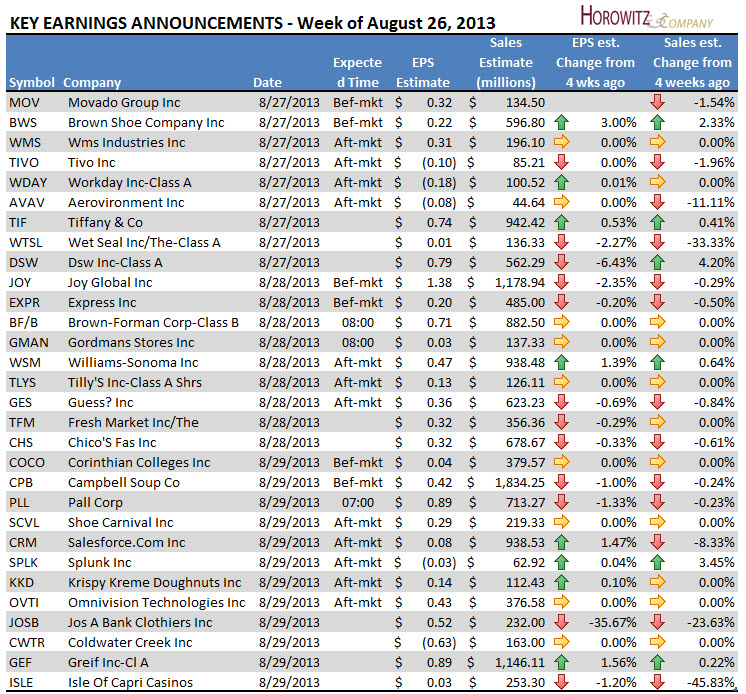Click the EPS est. Change header
Screen dimensions: 746x694
[595, 62]
